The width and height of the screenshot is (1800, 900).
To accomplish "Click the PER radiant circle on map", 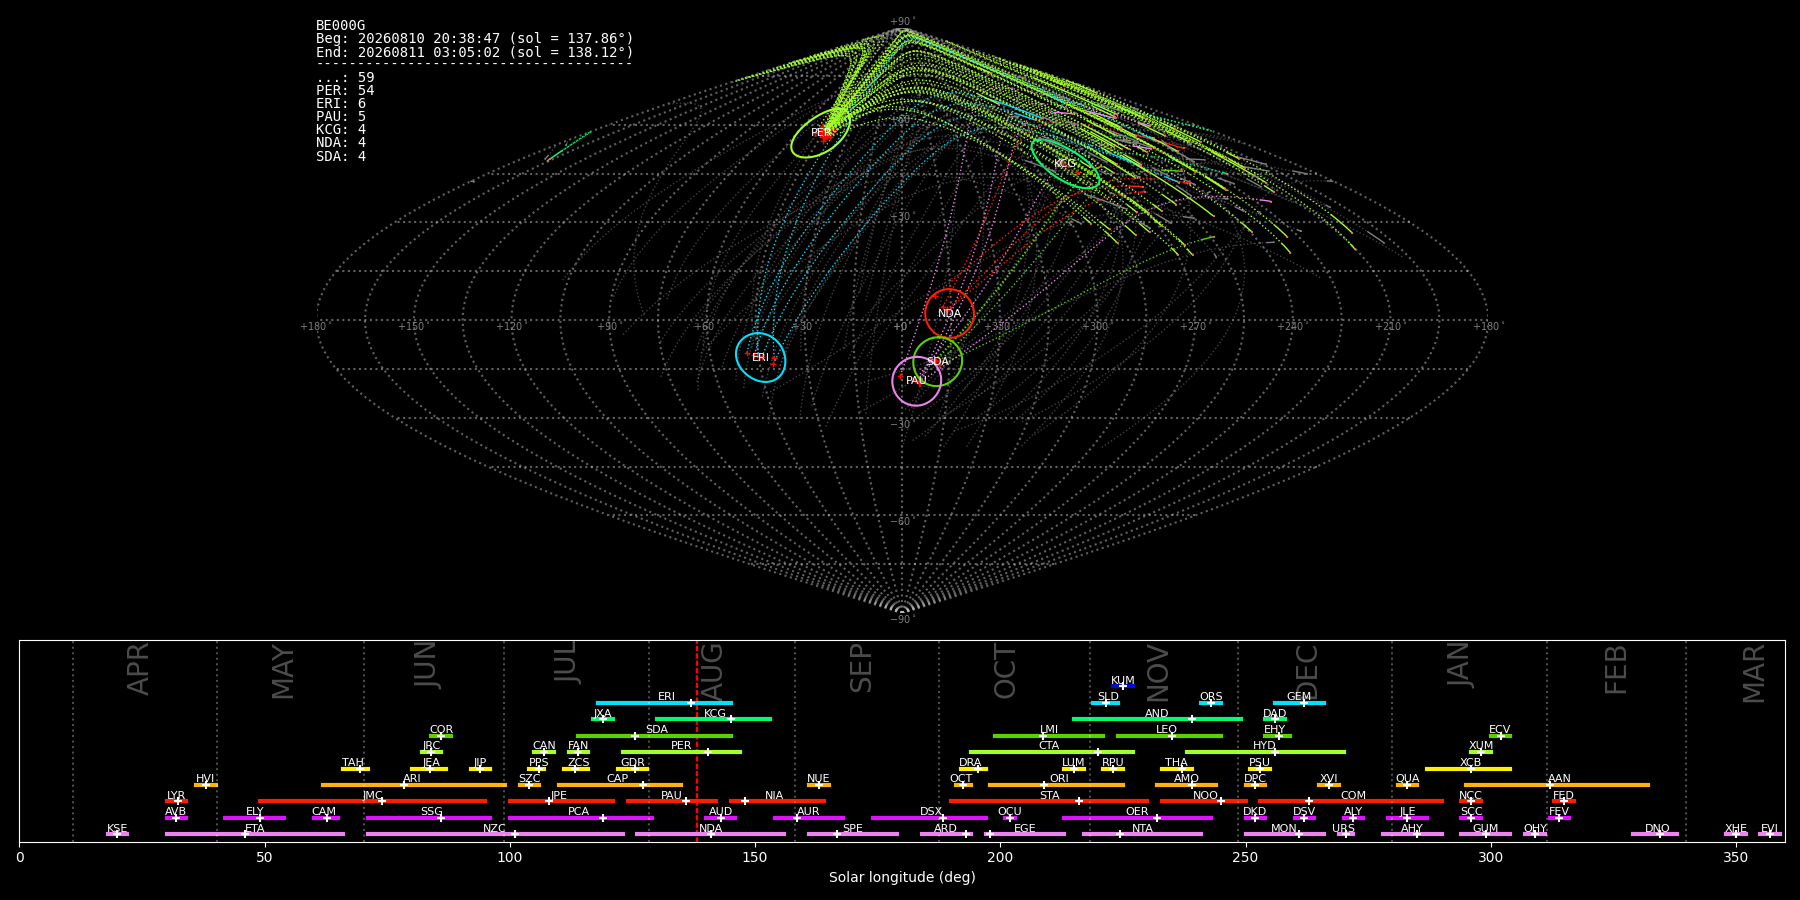I will point(821,132).
